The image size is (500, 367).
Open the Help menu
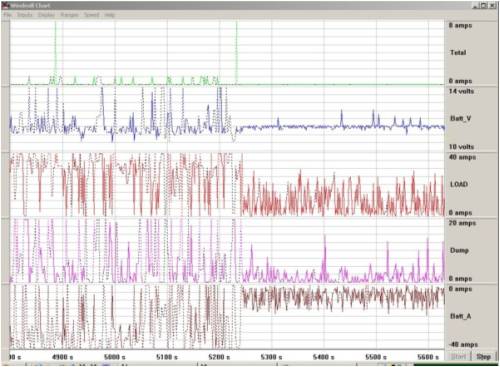pyautogui.click(x=110, y=15)
